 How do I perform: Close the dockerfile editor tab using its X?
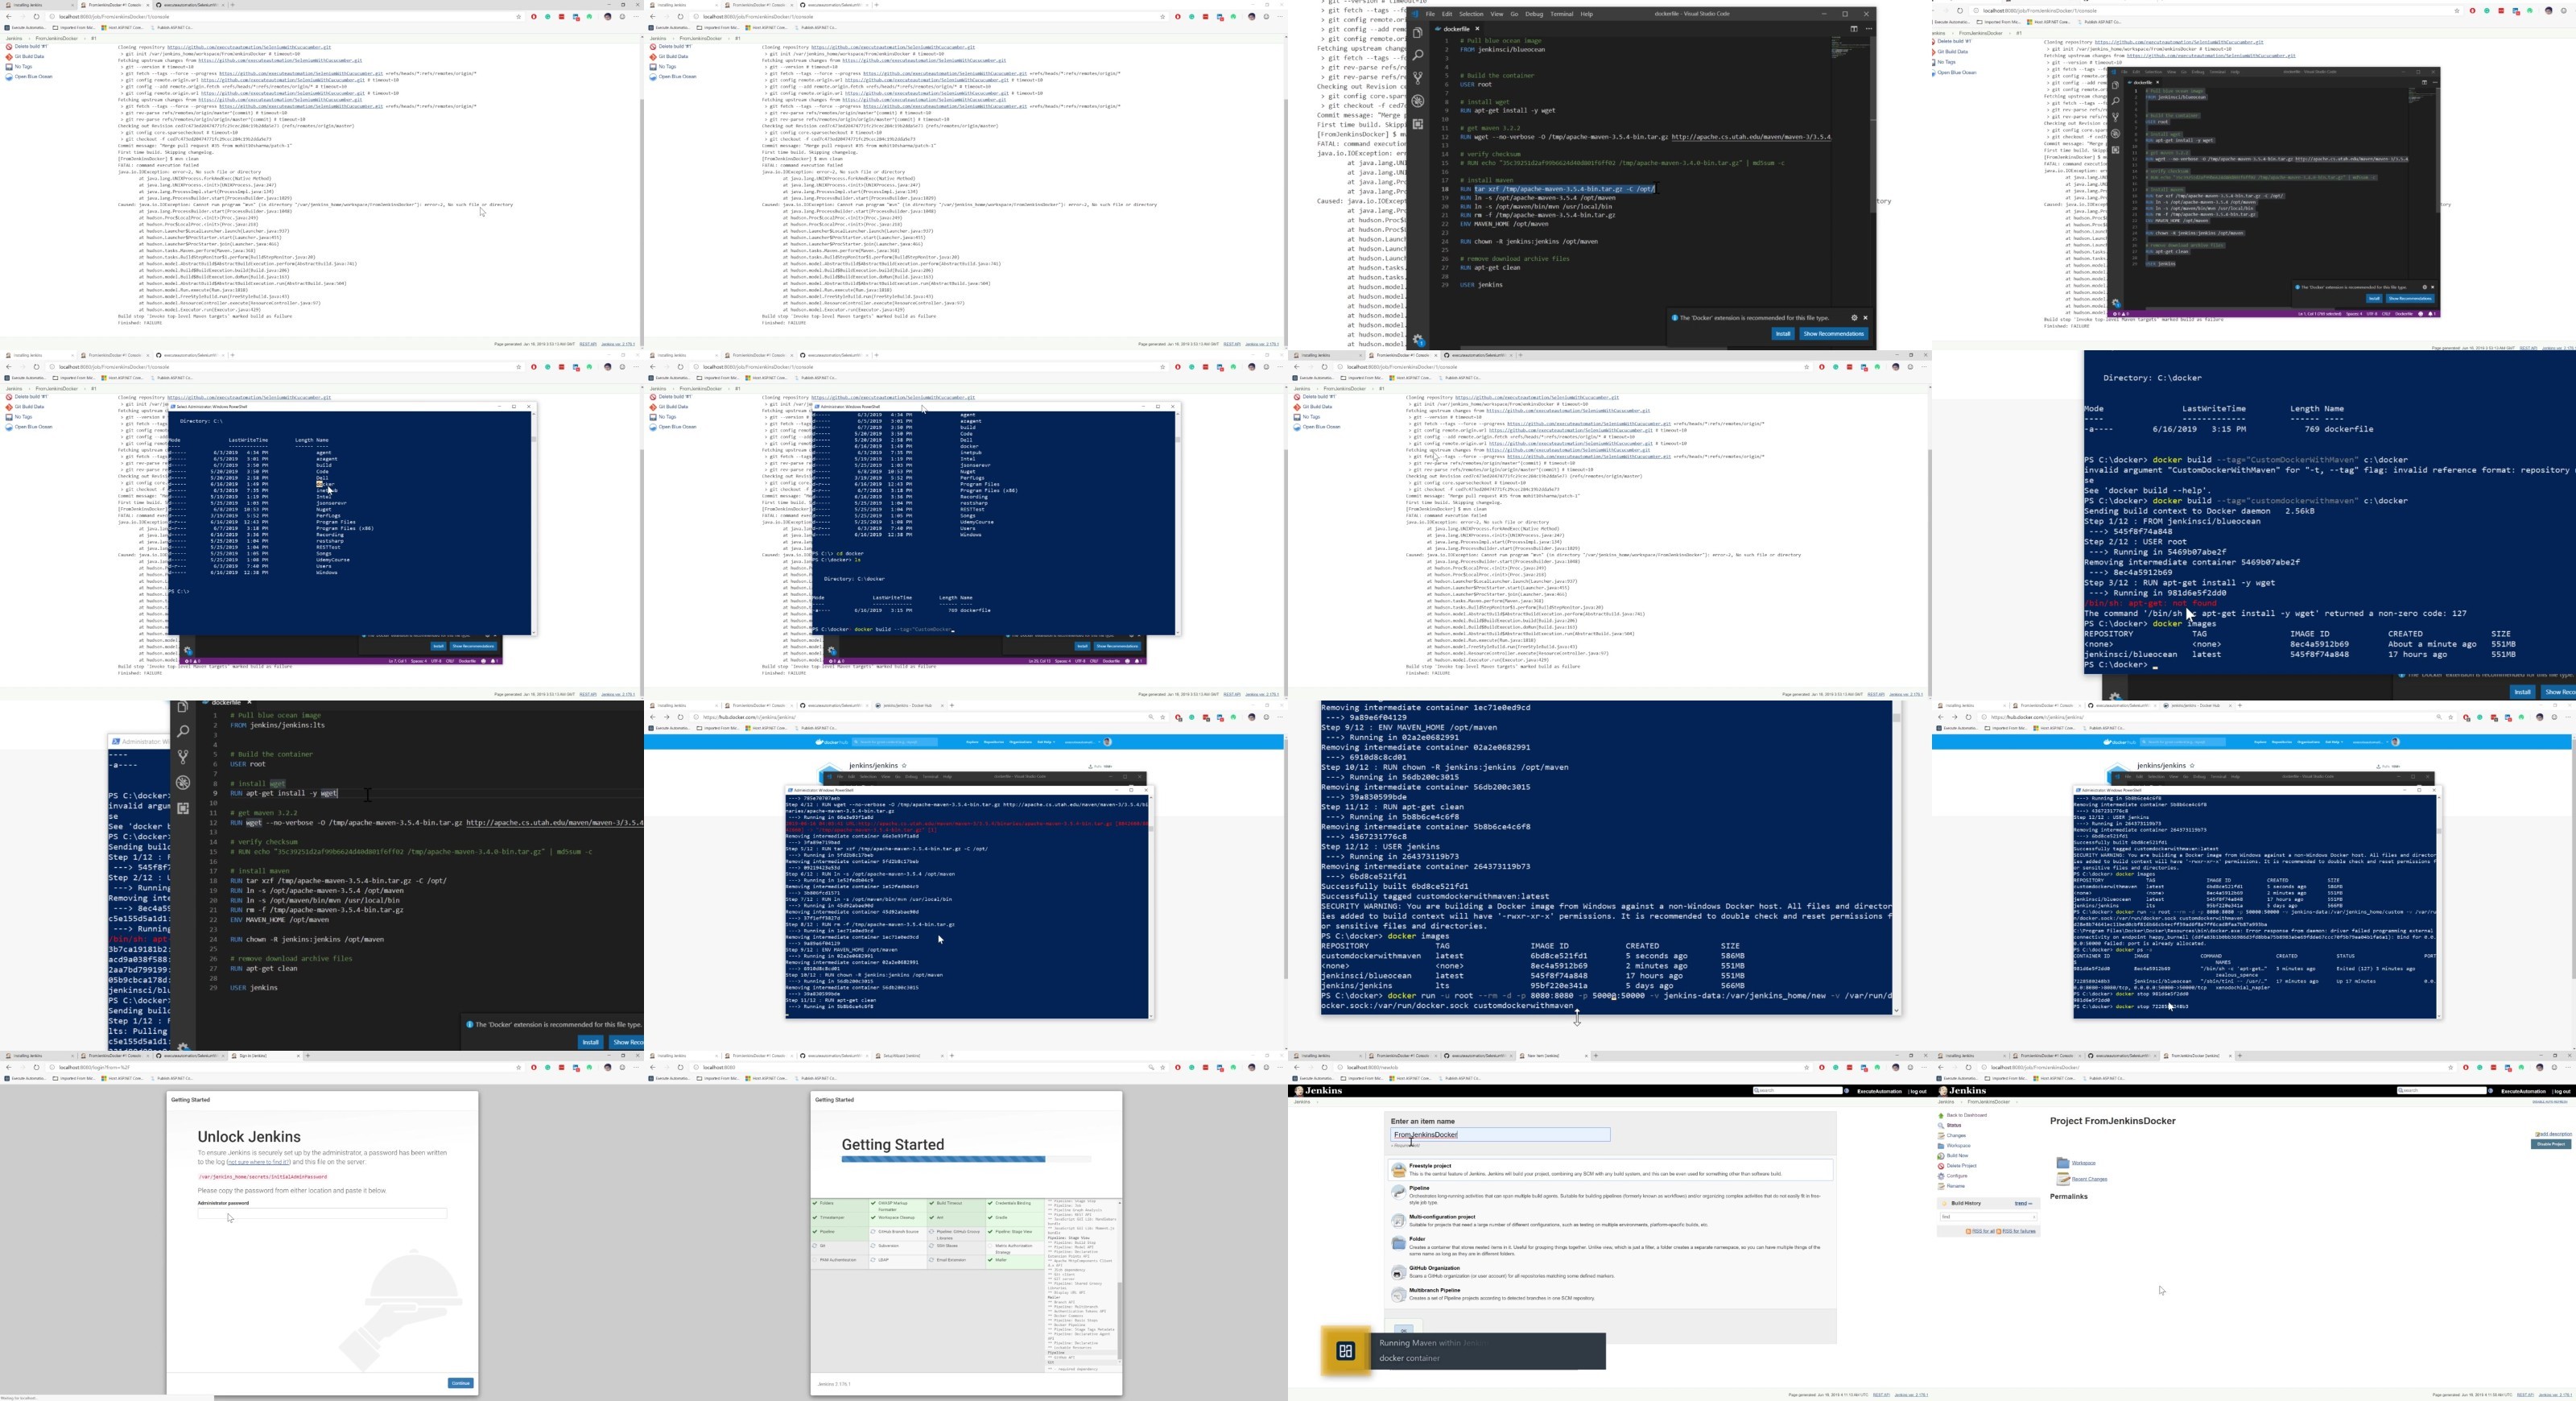[1477, 29]
